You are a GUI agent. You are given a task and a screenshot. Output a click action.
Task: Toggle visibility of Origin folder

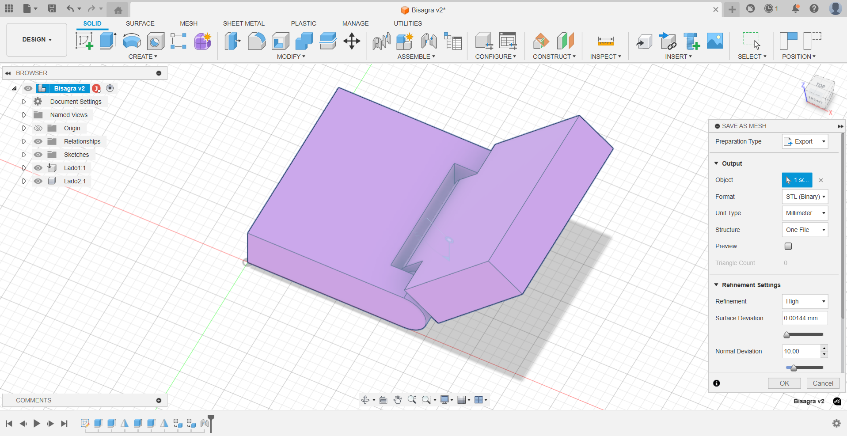click(38, 128)
